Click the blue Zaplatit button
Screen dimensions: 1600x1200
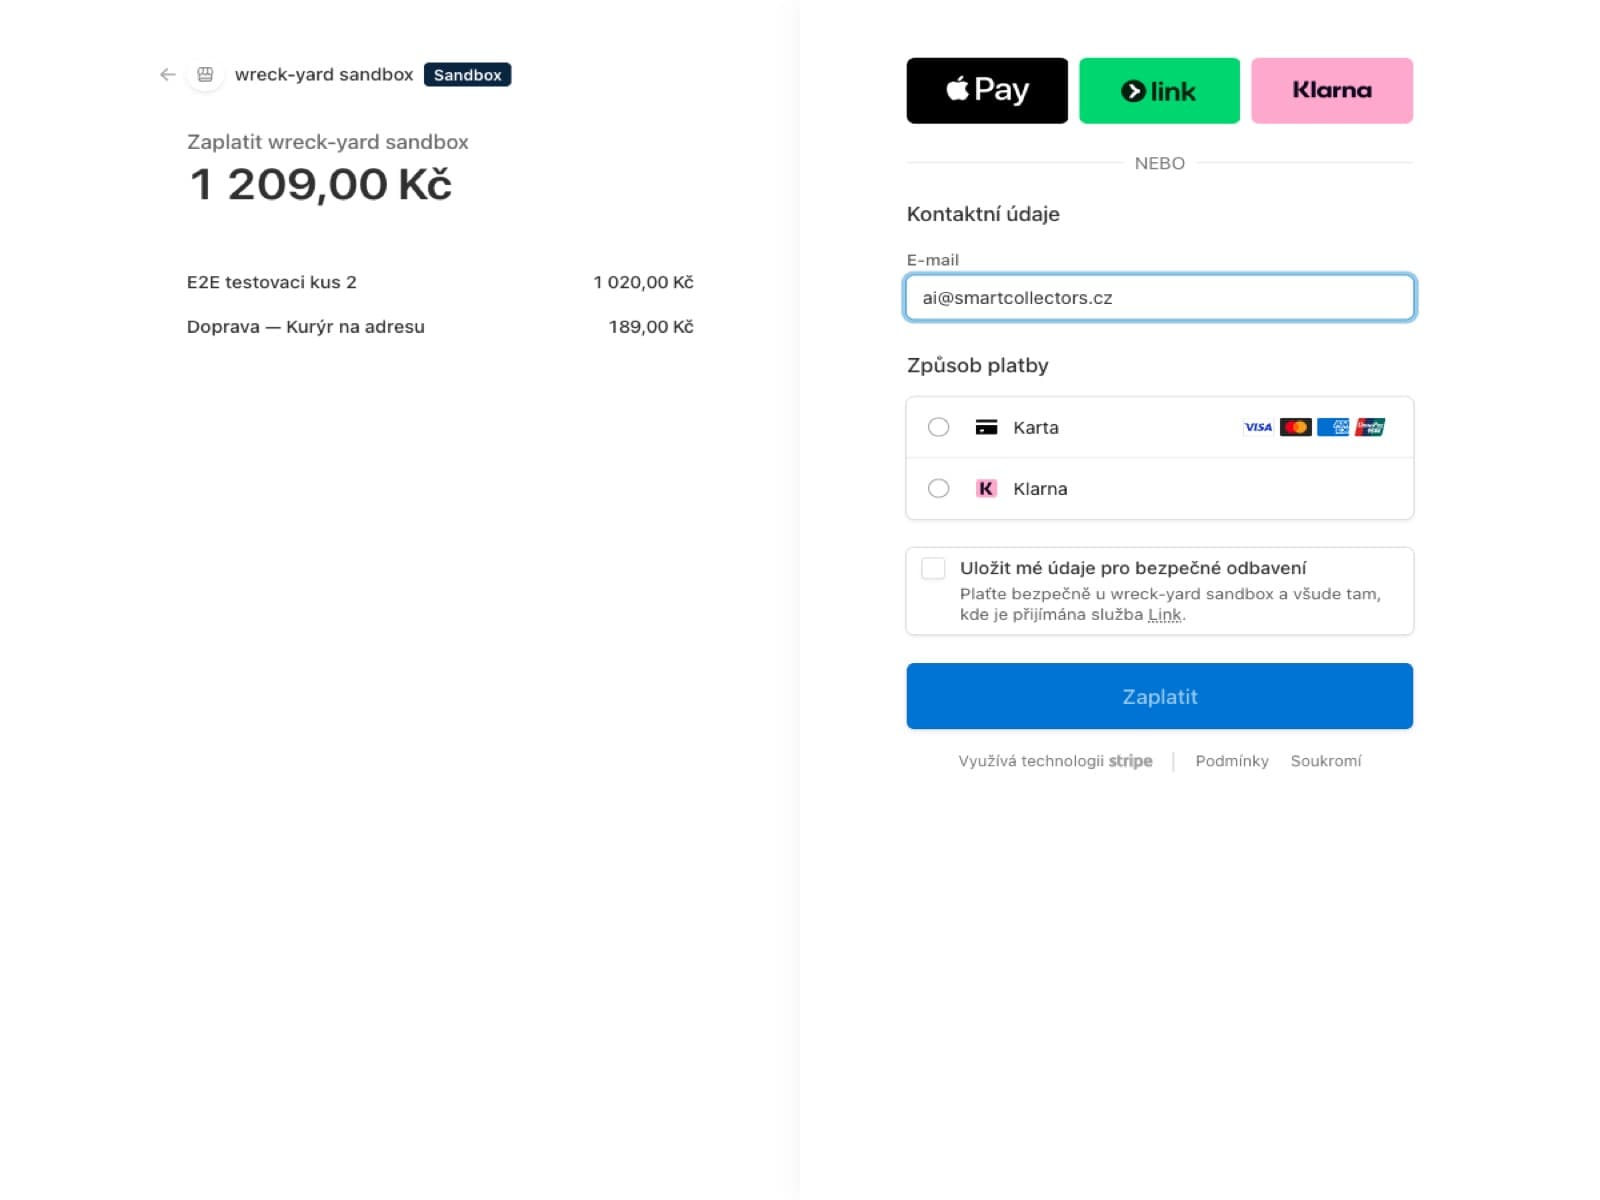(x=1159, y=696)
